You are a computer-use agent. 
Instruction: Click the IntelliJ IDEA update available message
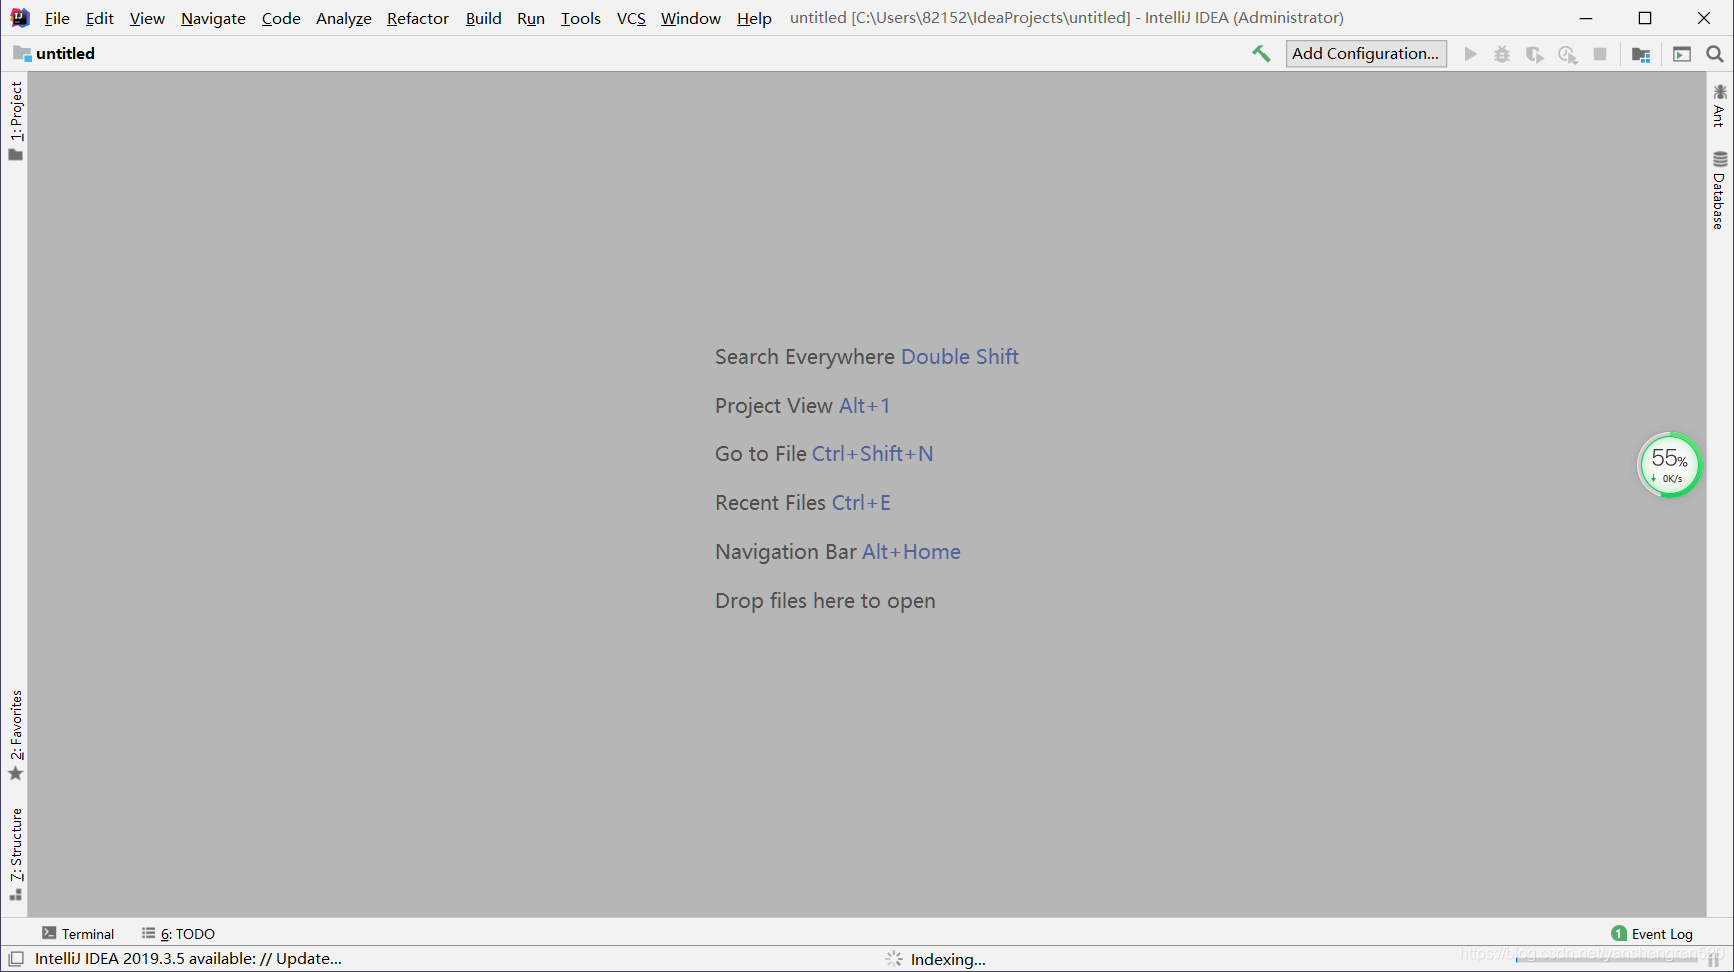188,958
